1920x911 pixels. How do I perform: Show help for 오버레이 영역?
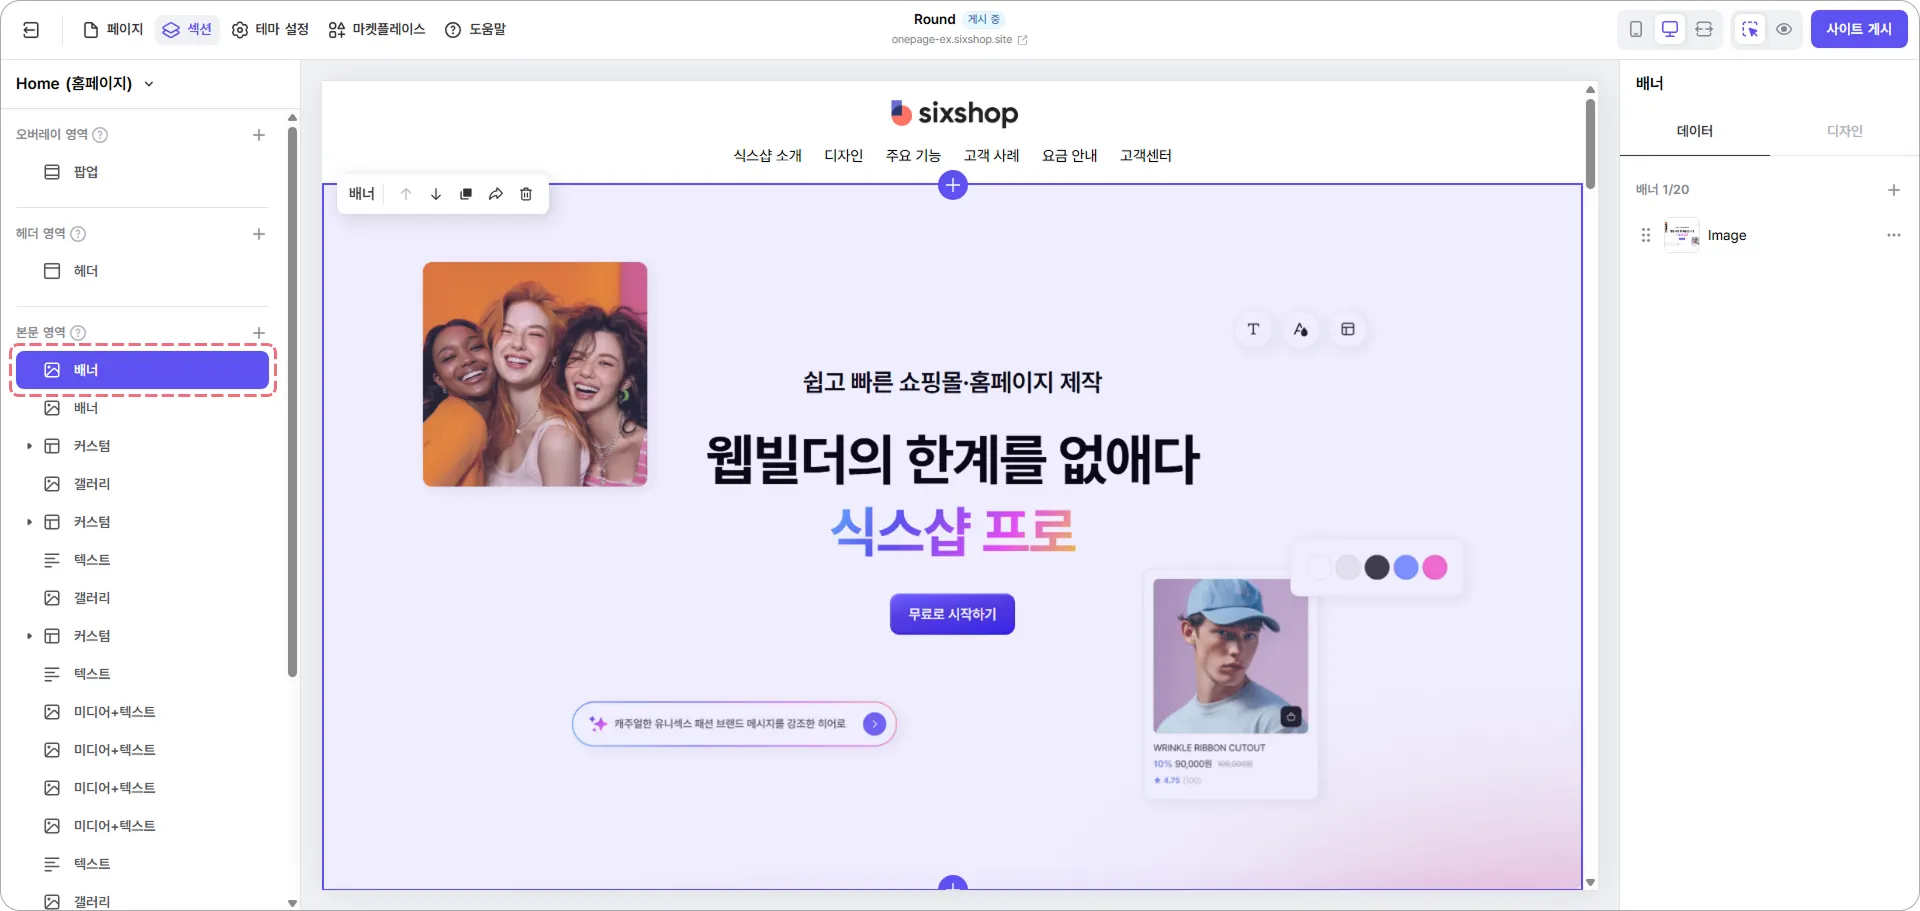(x=100, y=135)
